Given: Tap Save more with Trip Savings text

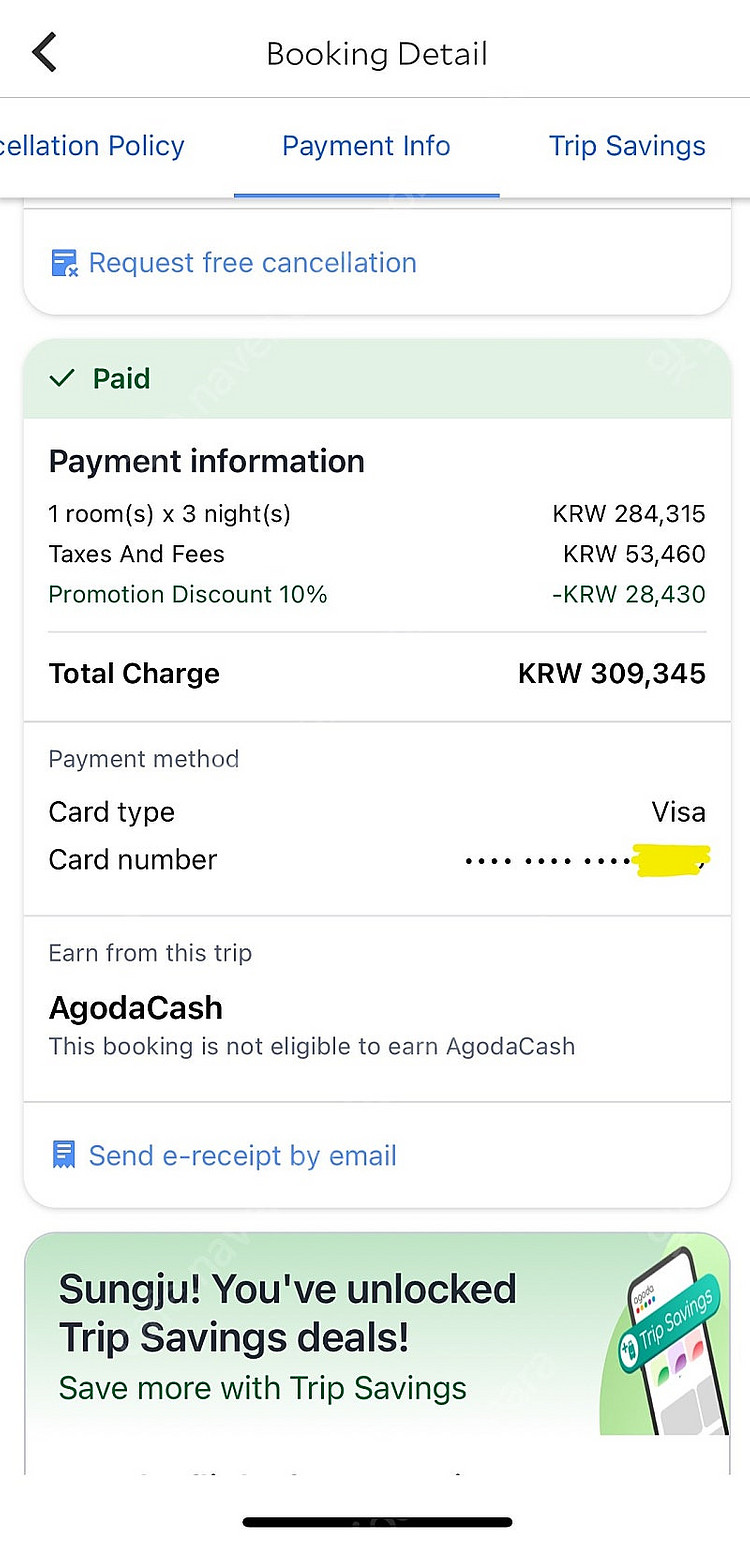Looking at the screenshot, I should click(262, 1388).
